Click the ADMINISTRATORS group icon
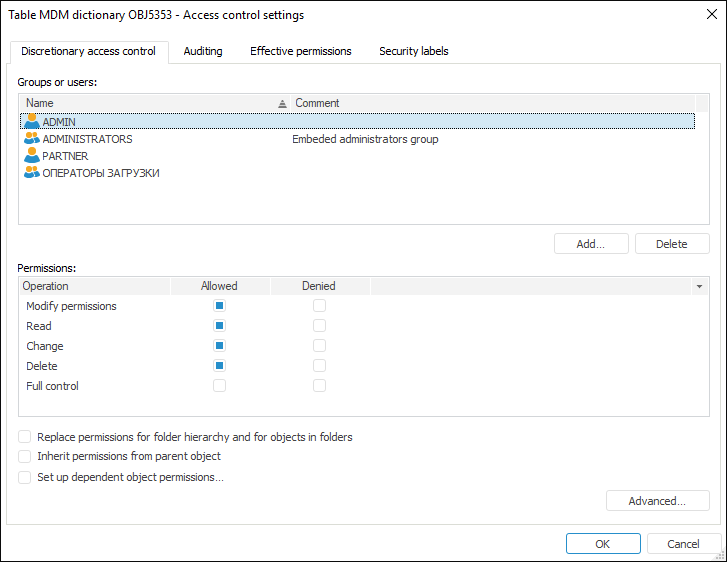The image size is (727, 562). (32, 139)
